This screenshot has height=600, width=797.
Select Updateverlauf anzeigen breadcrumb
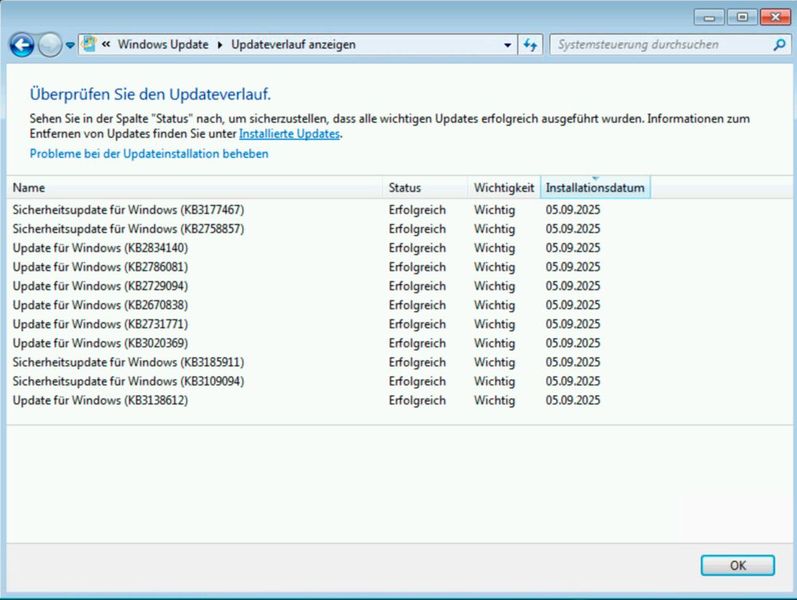(293, 45)
